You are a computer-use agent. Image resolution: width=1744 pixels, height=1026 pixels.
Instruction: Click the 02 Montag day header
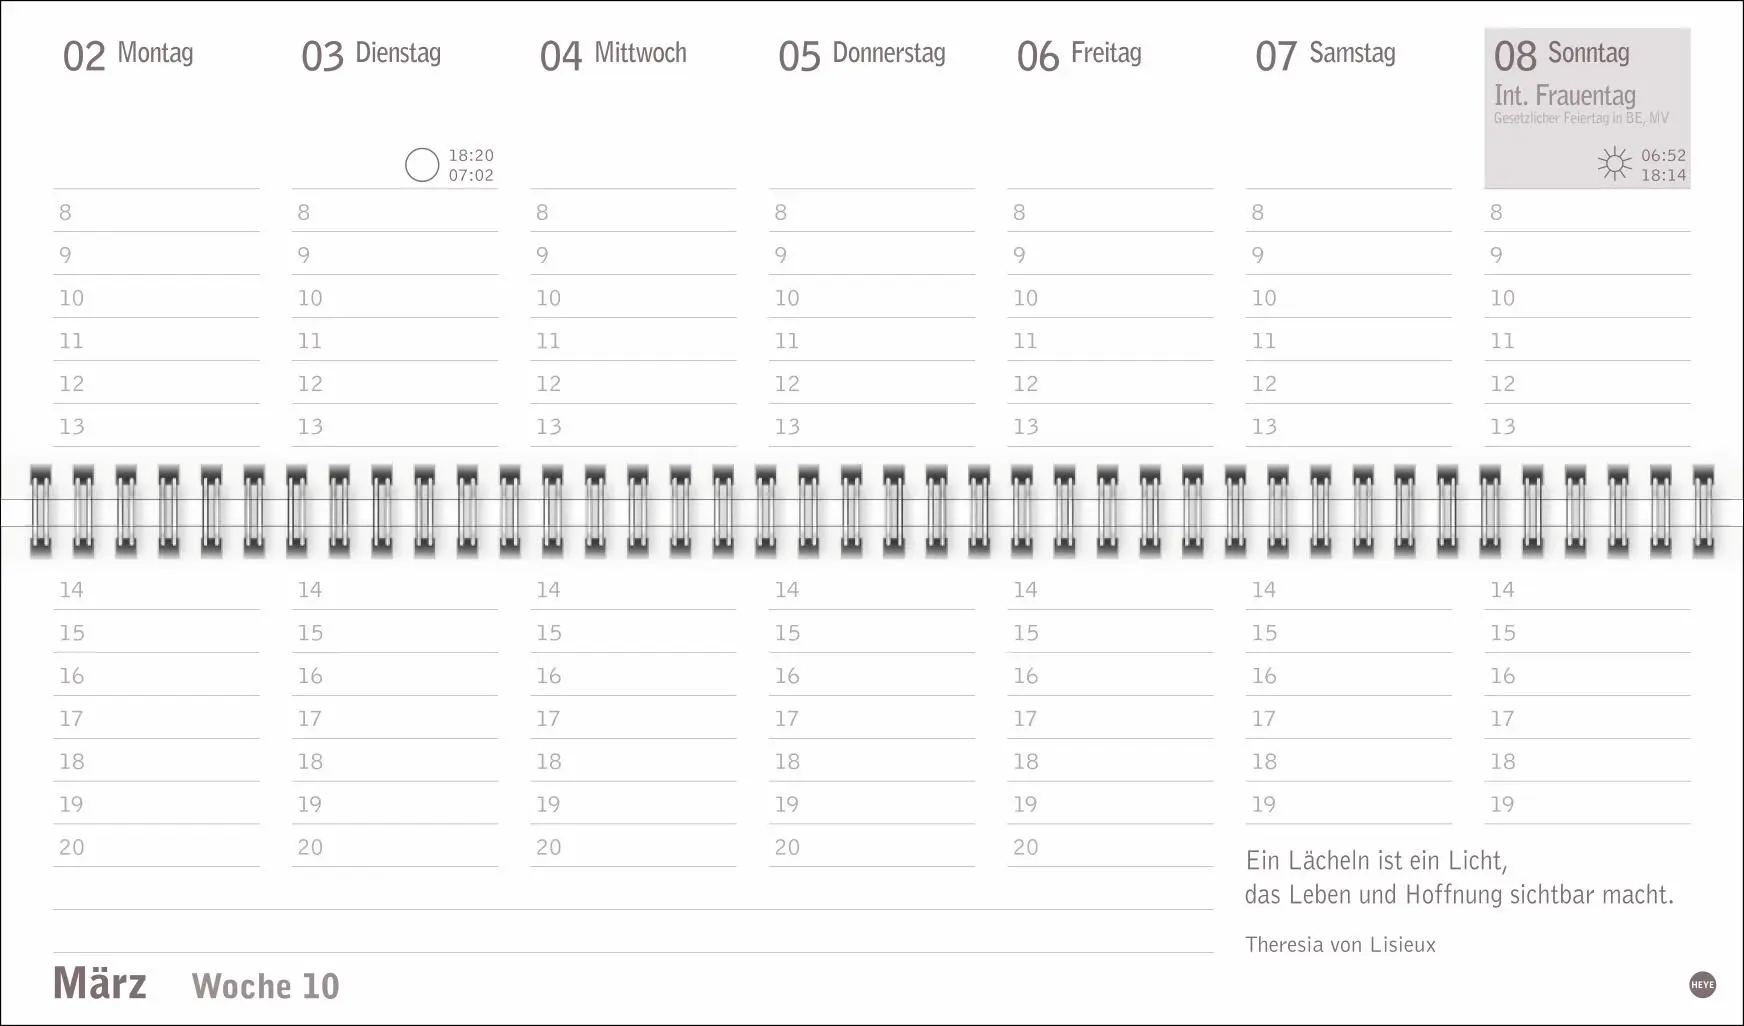click(128, 55)
